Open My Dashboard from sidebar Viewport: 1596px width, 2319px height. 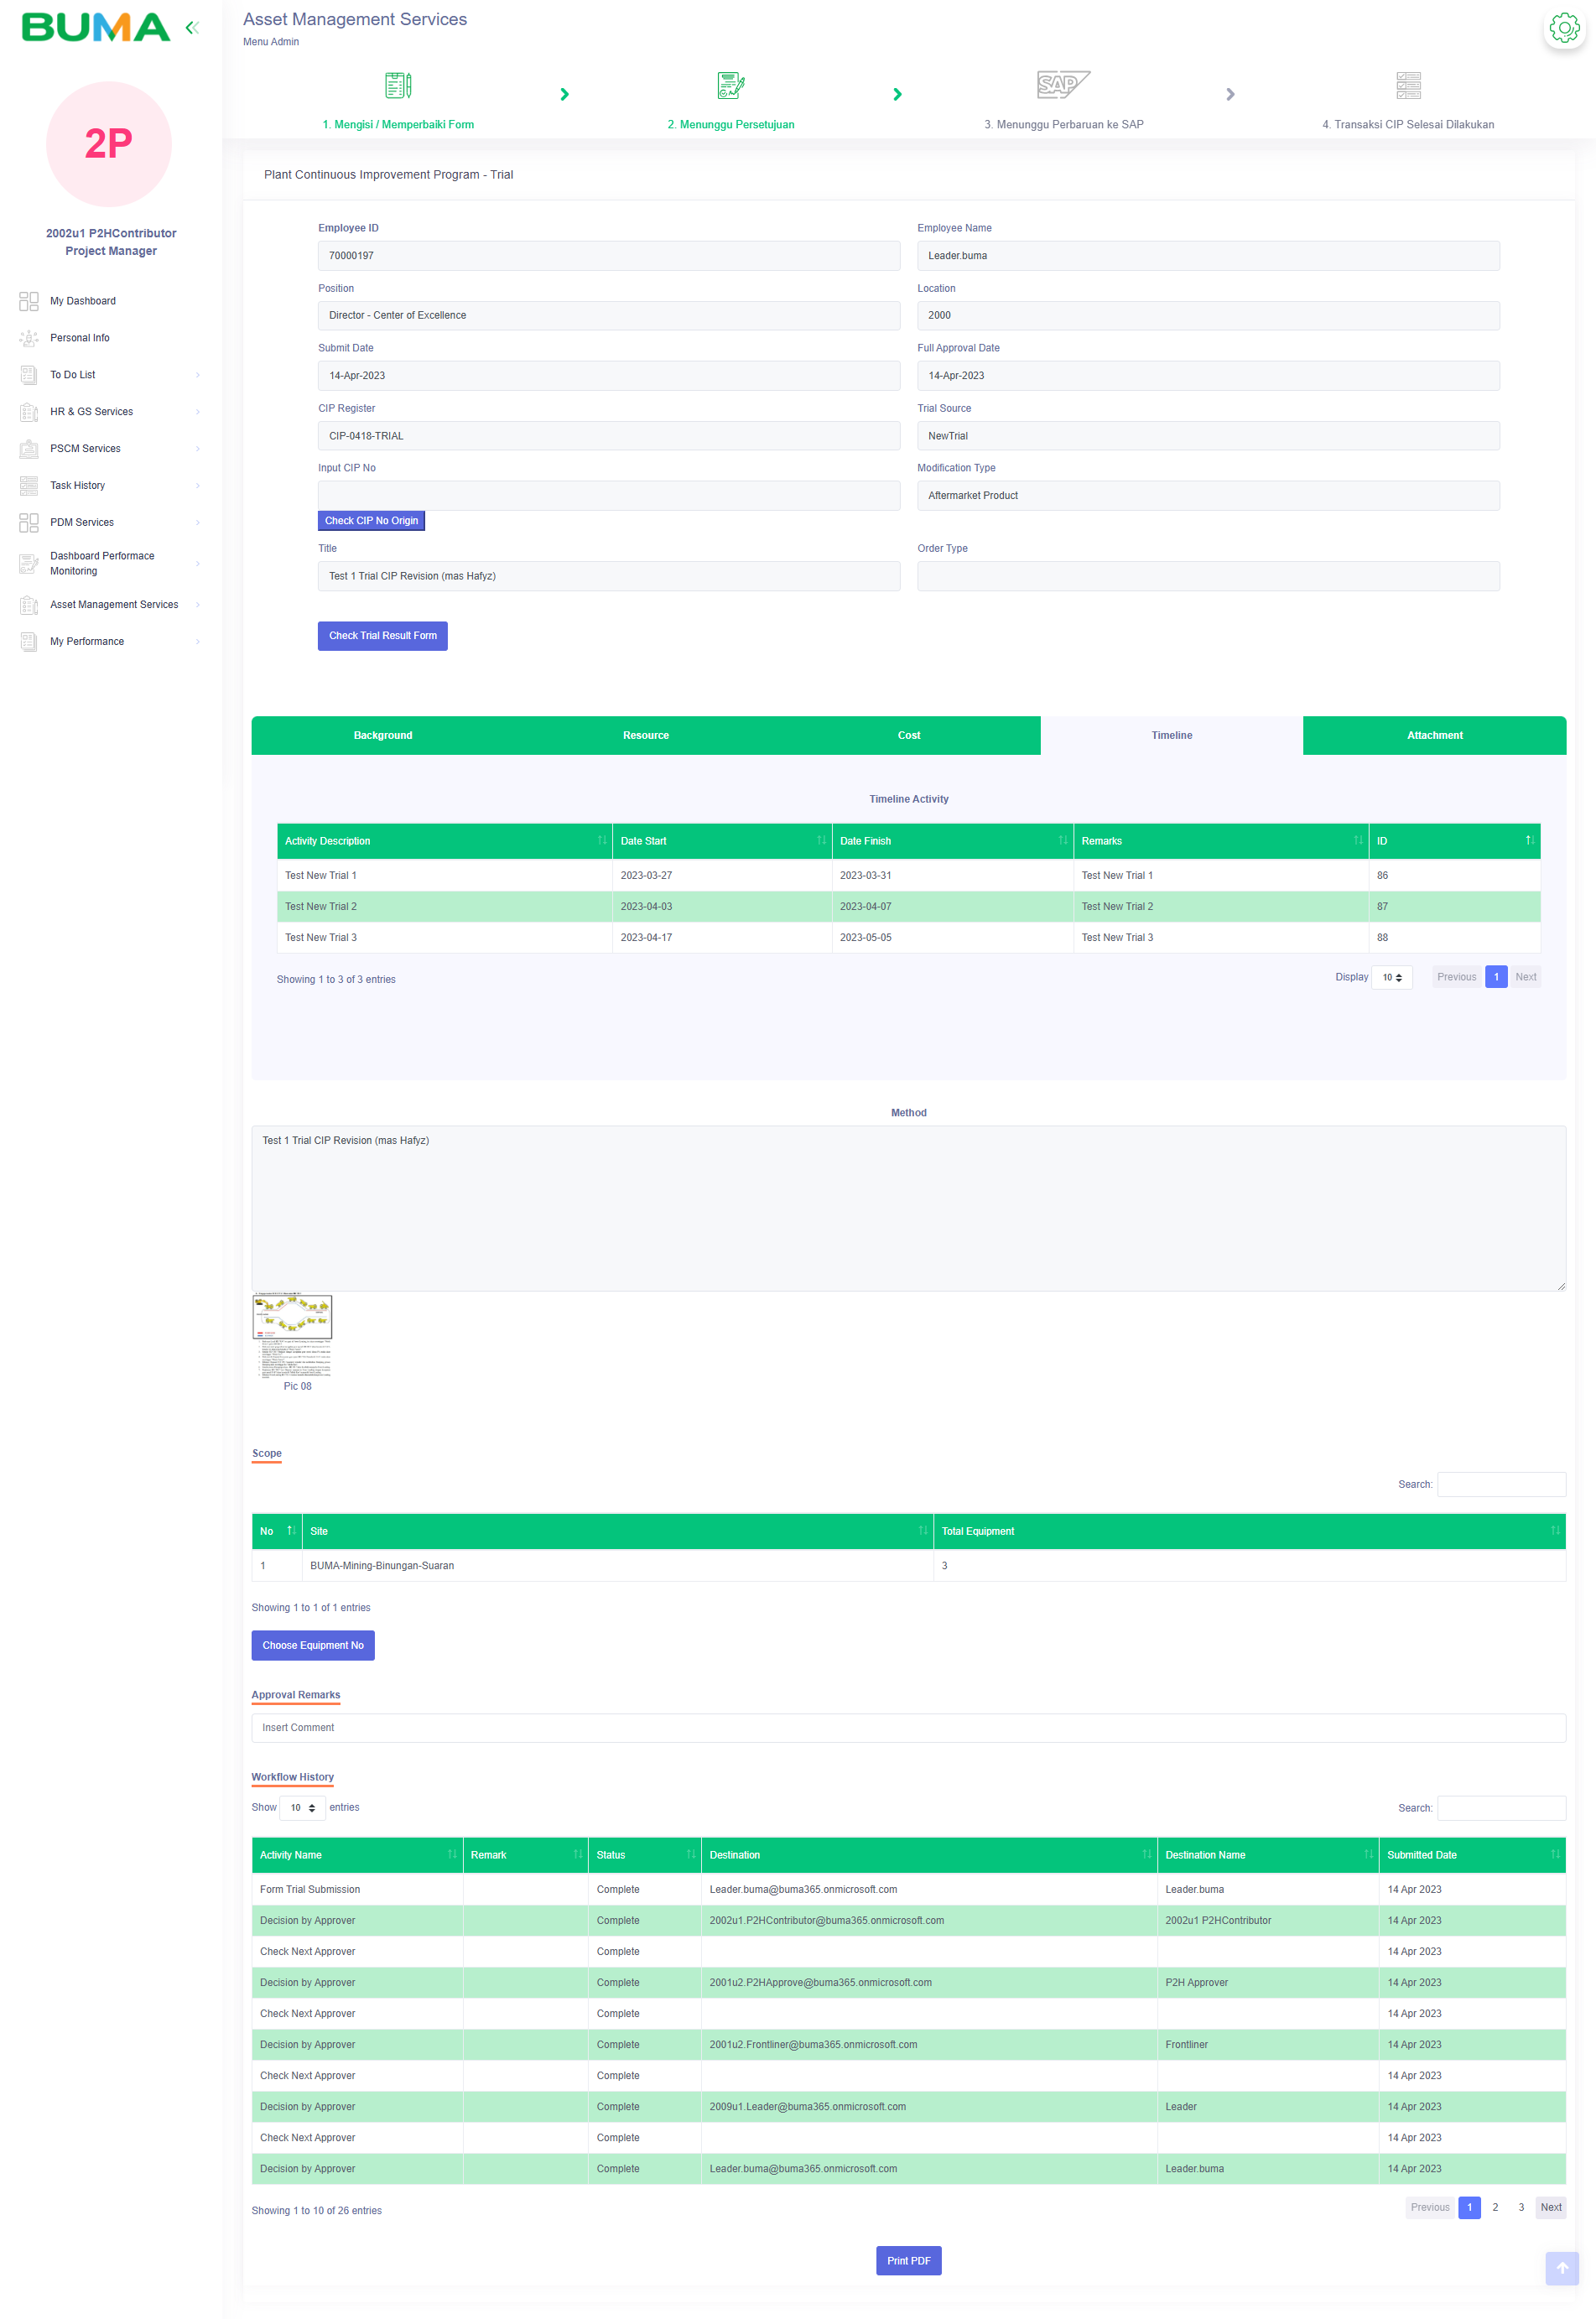[x=83, y=301]
